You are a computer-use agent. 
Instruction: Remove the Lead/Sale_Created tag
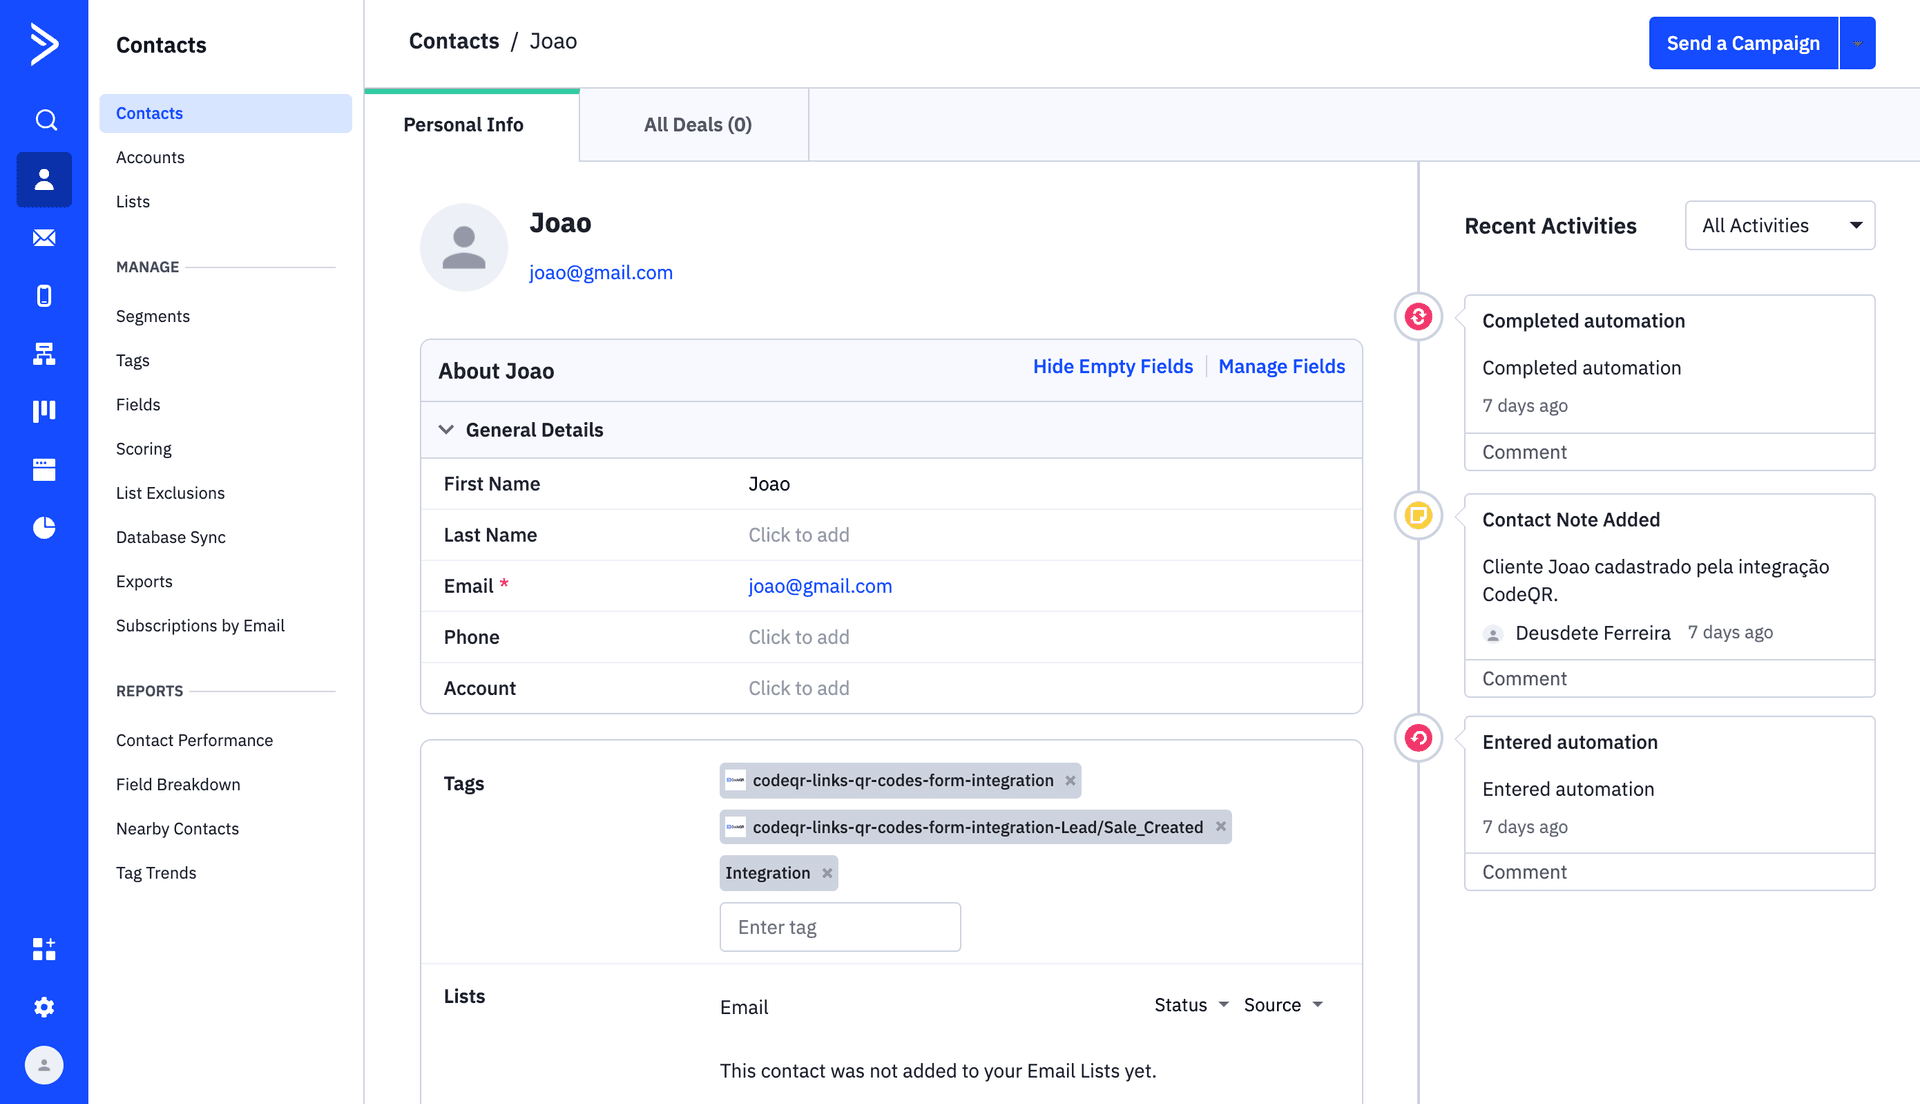click(x=1220, y=827)
